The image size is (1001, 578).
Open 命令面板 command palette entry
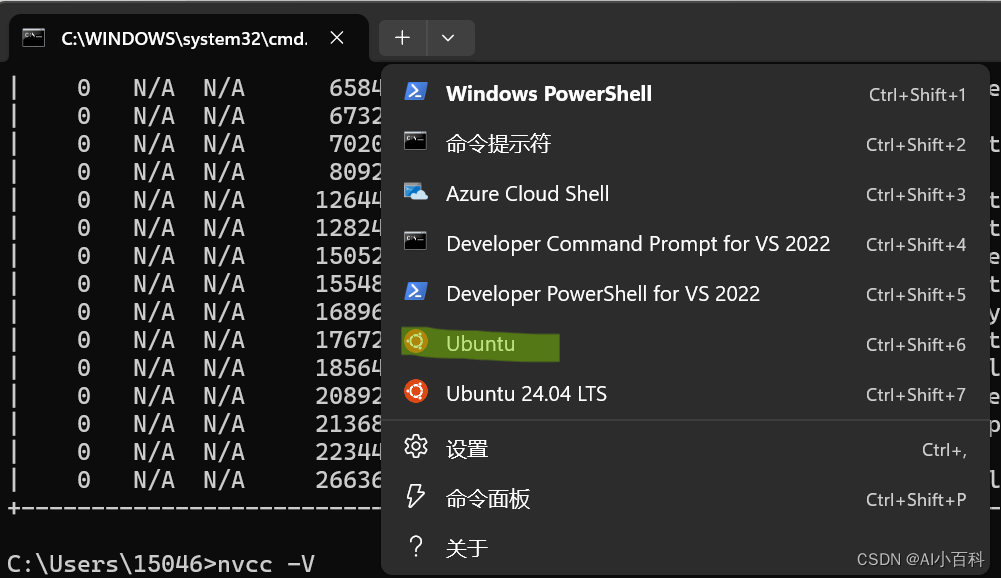coord(488,499)
